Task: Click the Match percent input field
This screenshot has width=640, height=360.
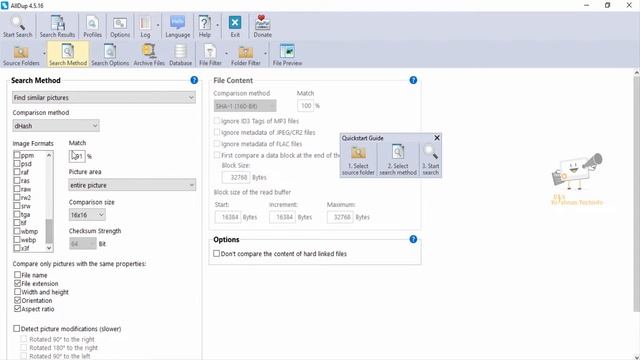Action: 77,156
